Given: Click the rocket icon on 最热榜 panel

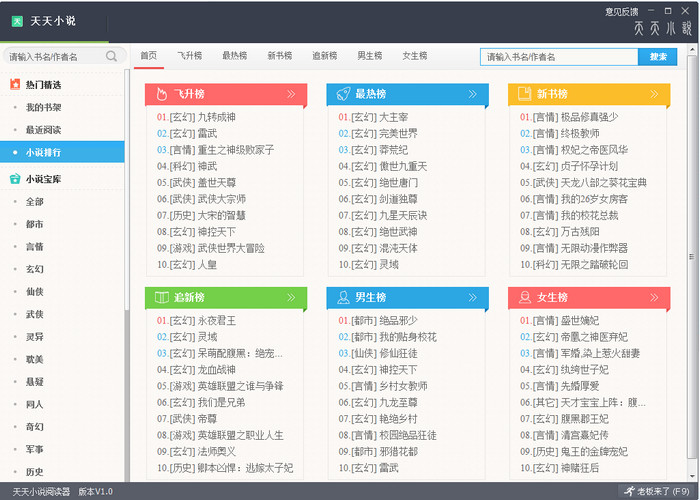Looking at the screenshot, I should click(x=341, y=95).
